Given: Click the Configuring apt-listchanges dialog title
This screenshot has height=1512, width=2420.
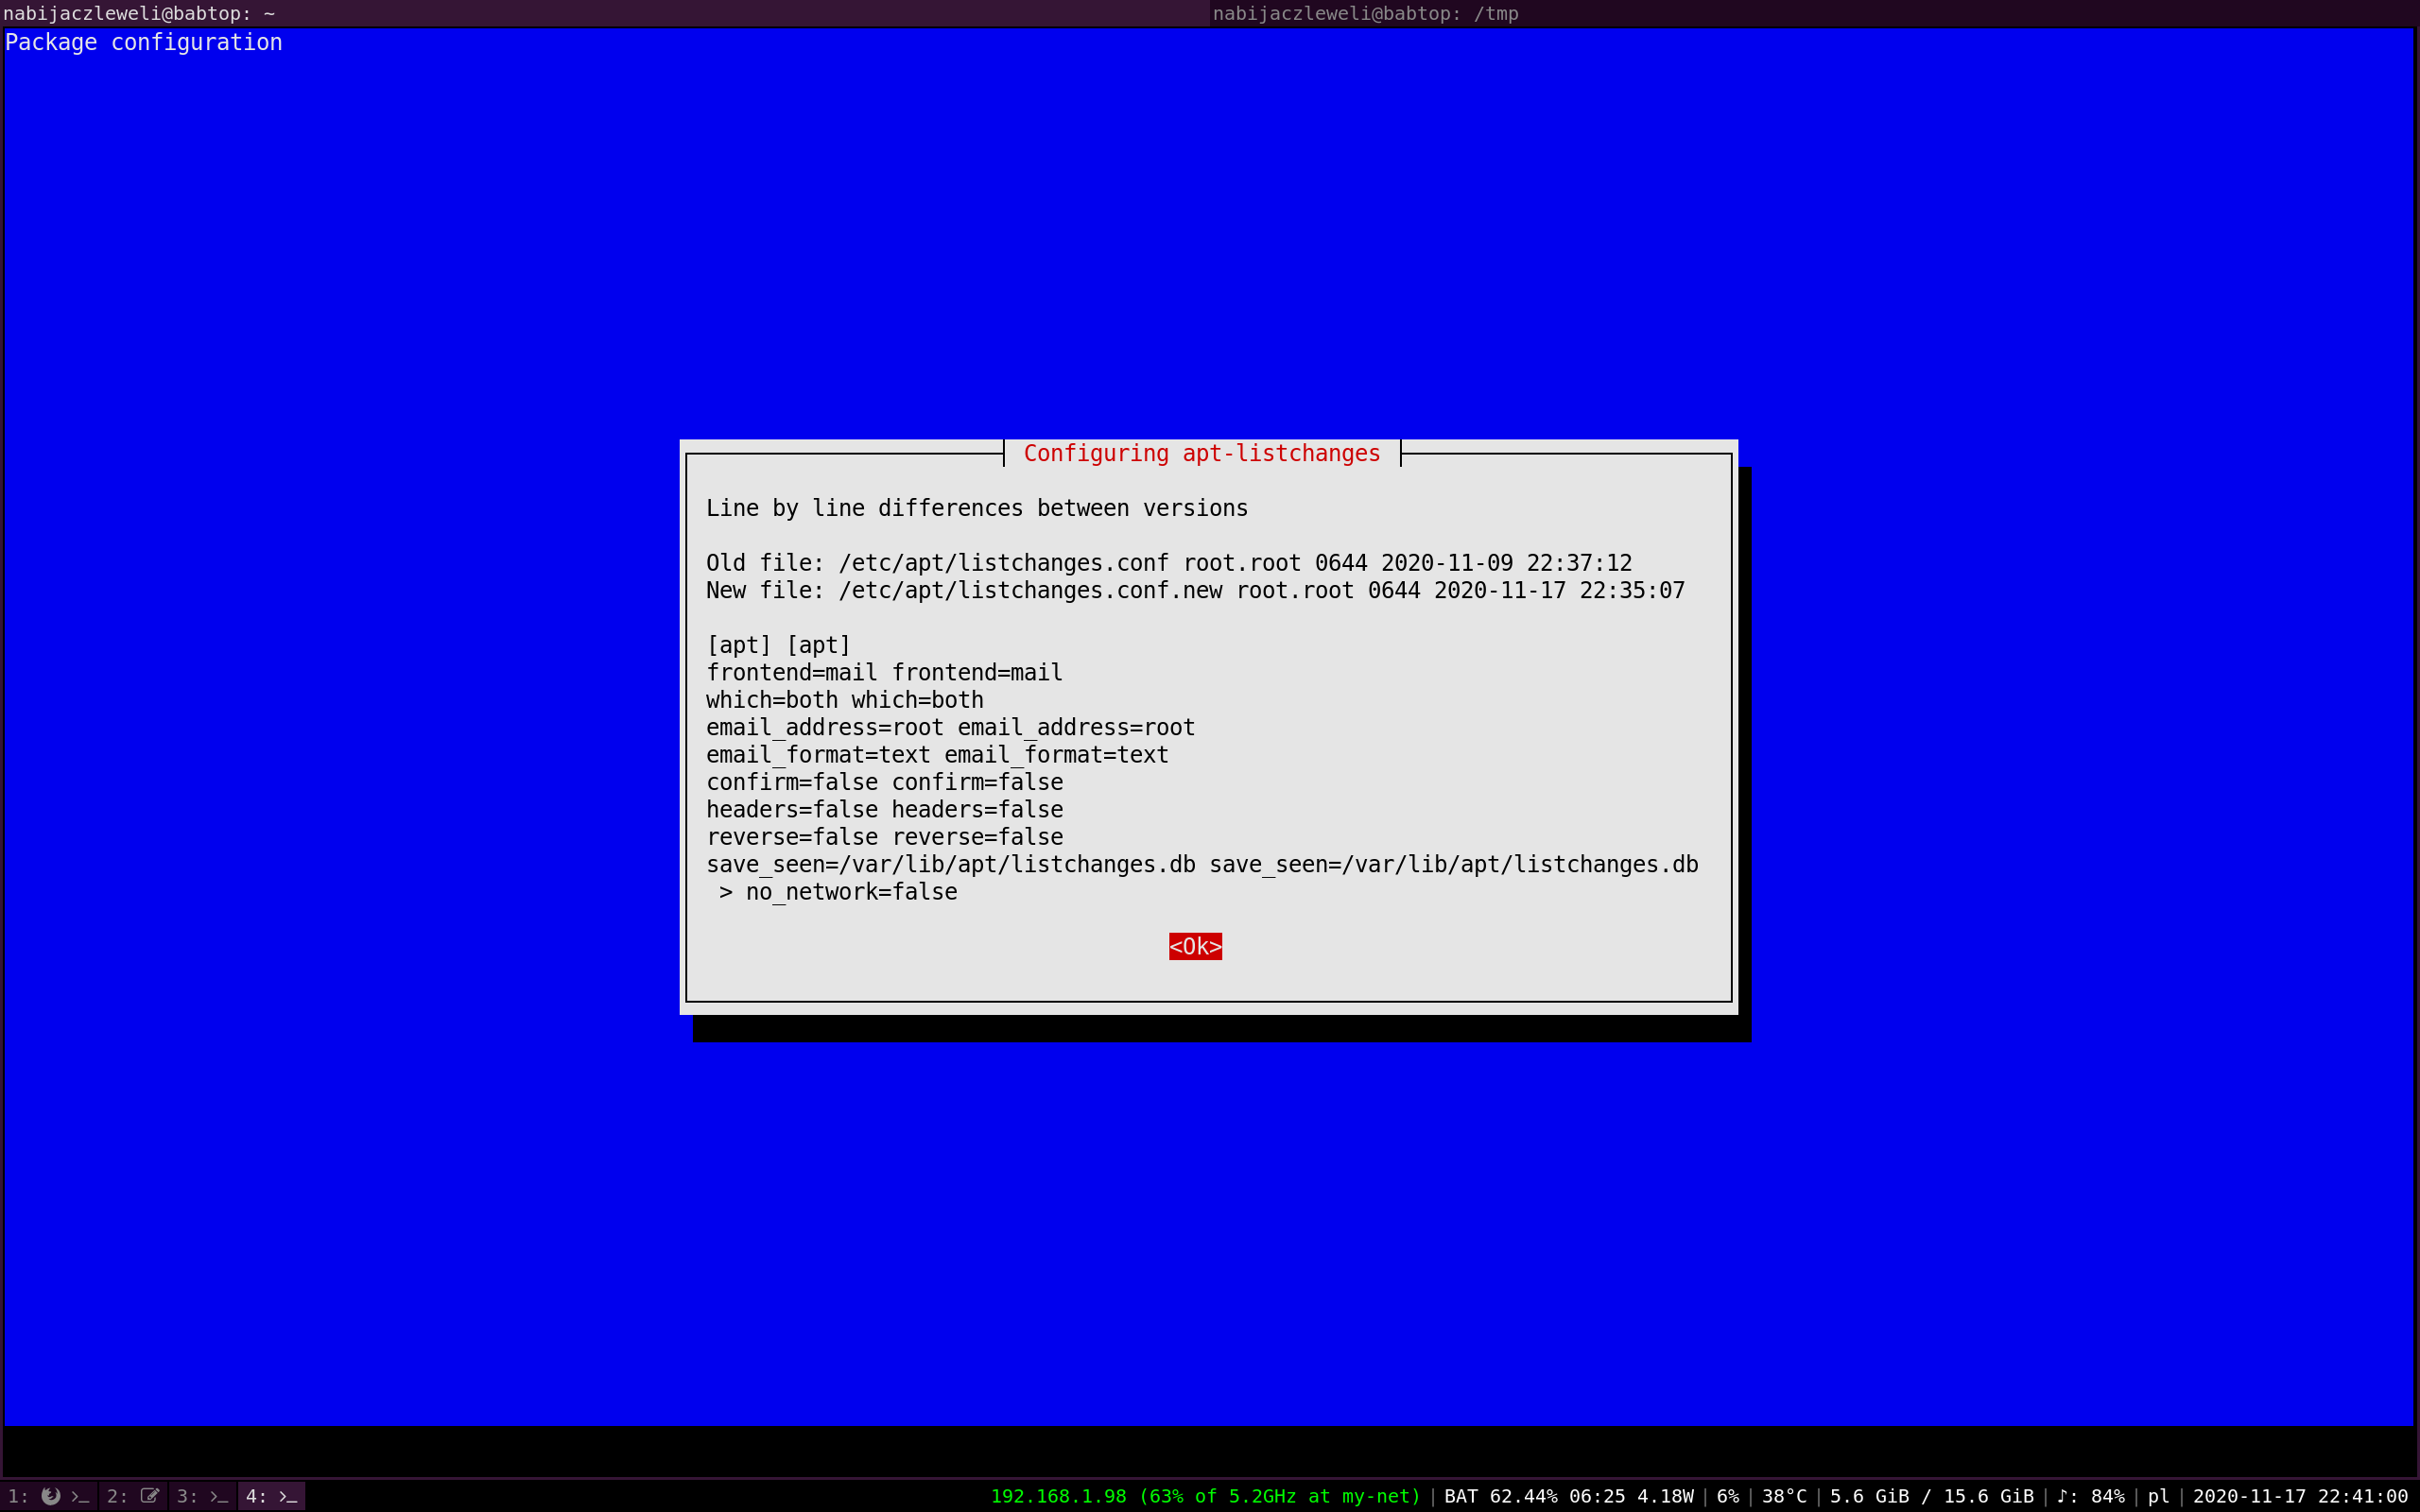Looking at the screenshot, I should tap(1201, 453).
